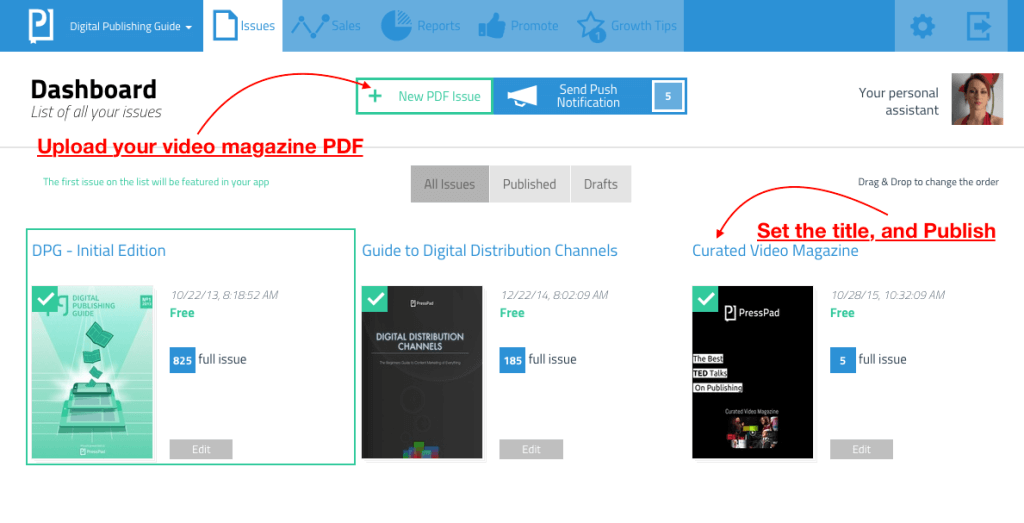Open Curated Video Magazine title link
The width and height of the screenshot is (1024, 523).
775,251
